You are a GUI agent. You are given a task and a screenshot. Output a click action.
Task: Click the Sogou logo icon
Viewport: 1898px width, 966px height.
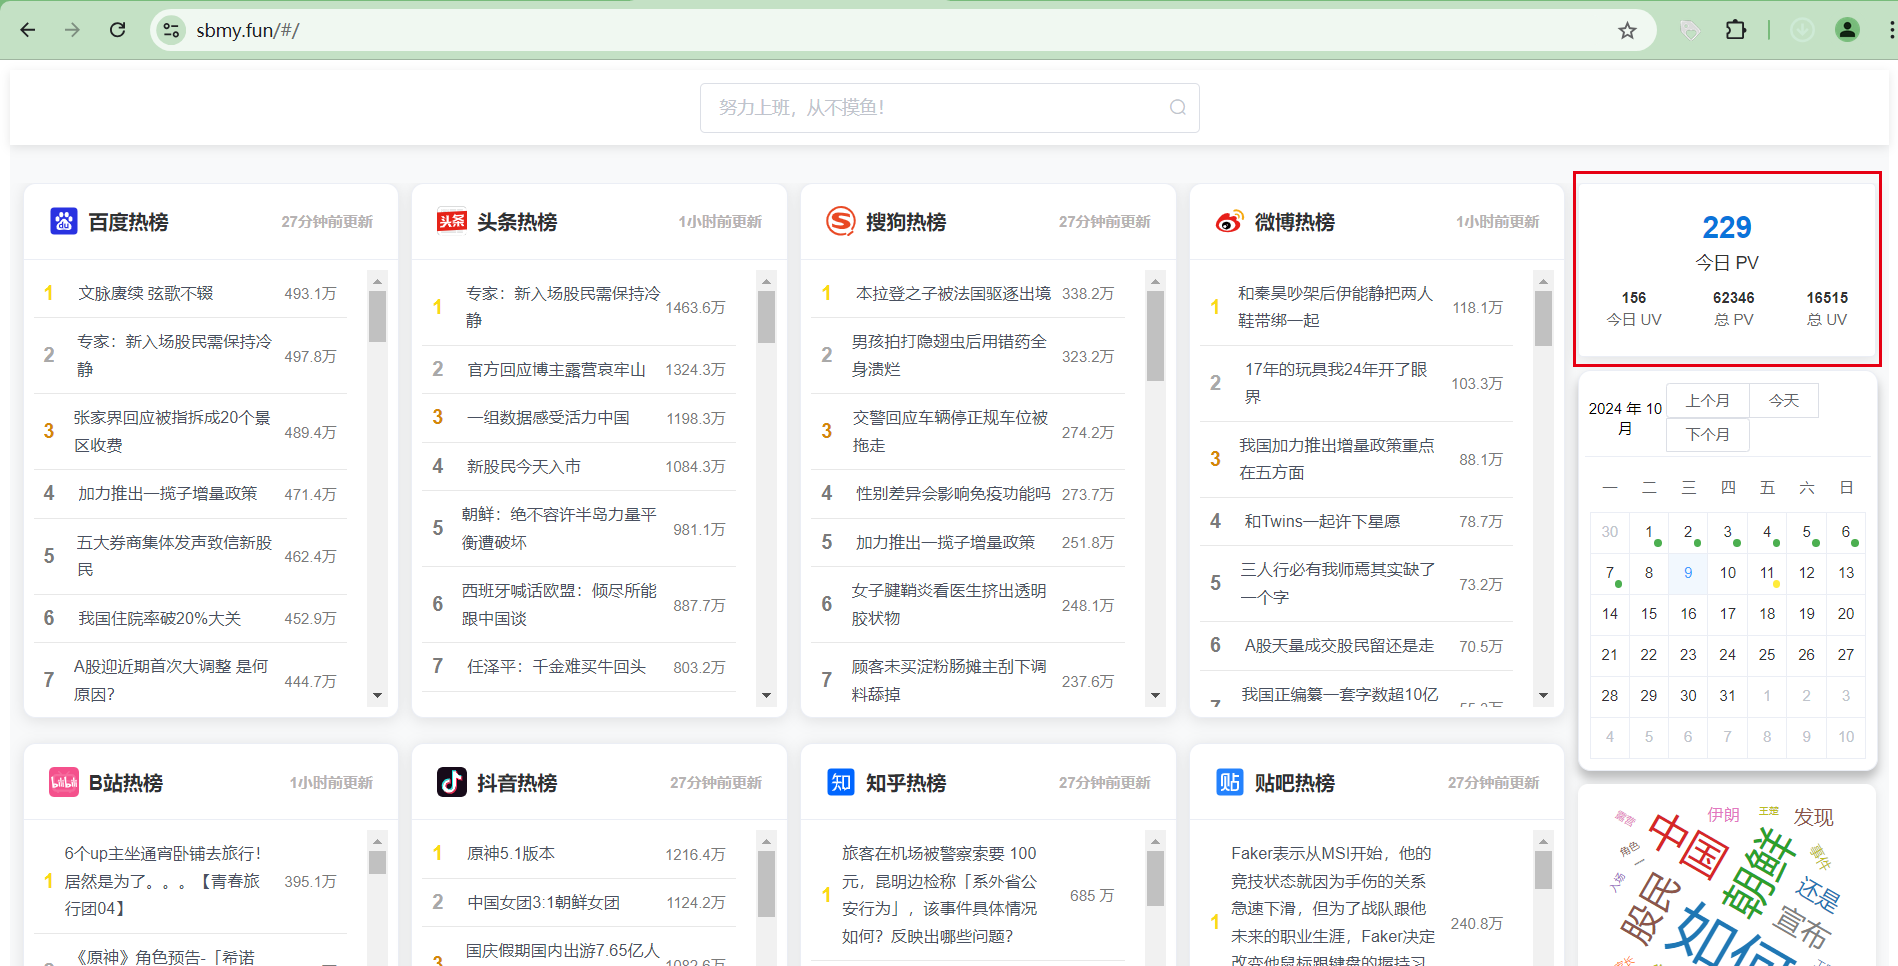(x=840, y=221)
